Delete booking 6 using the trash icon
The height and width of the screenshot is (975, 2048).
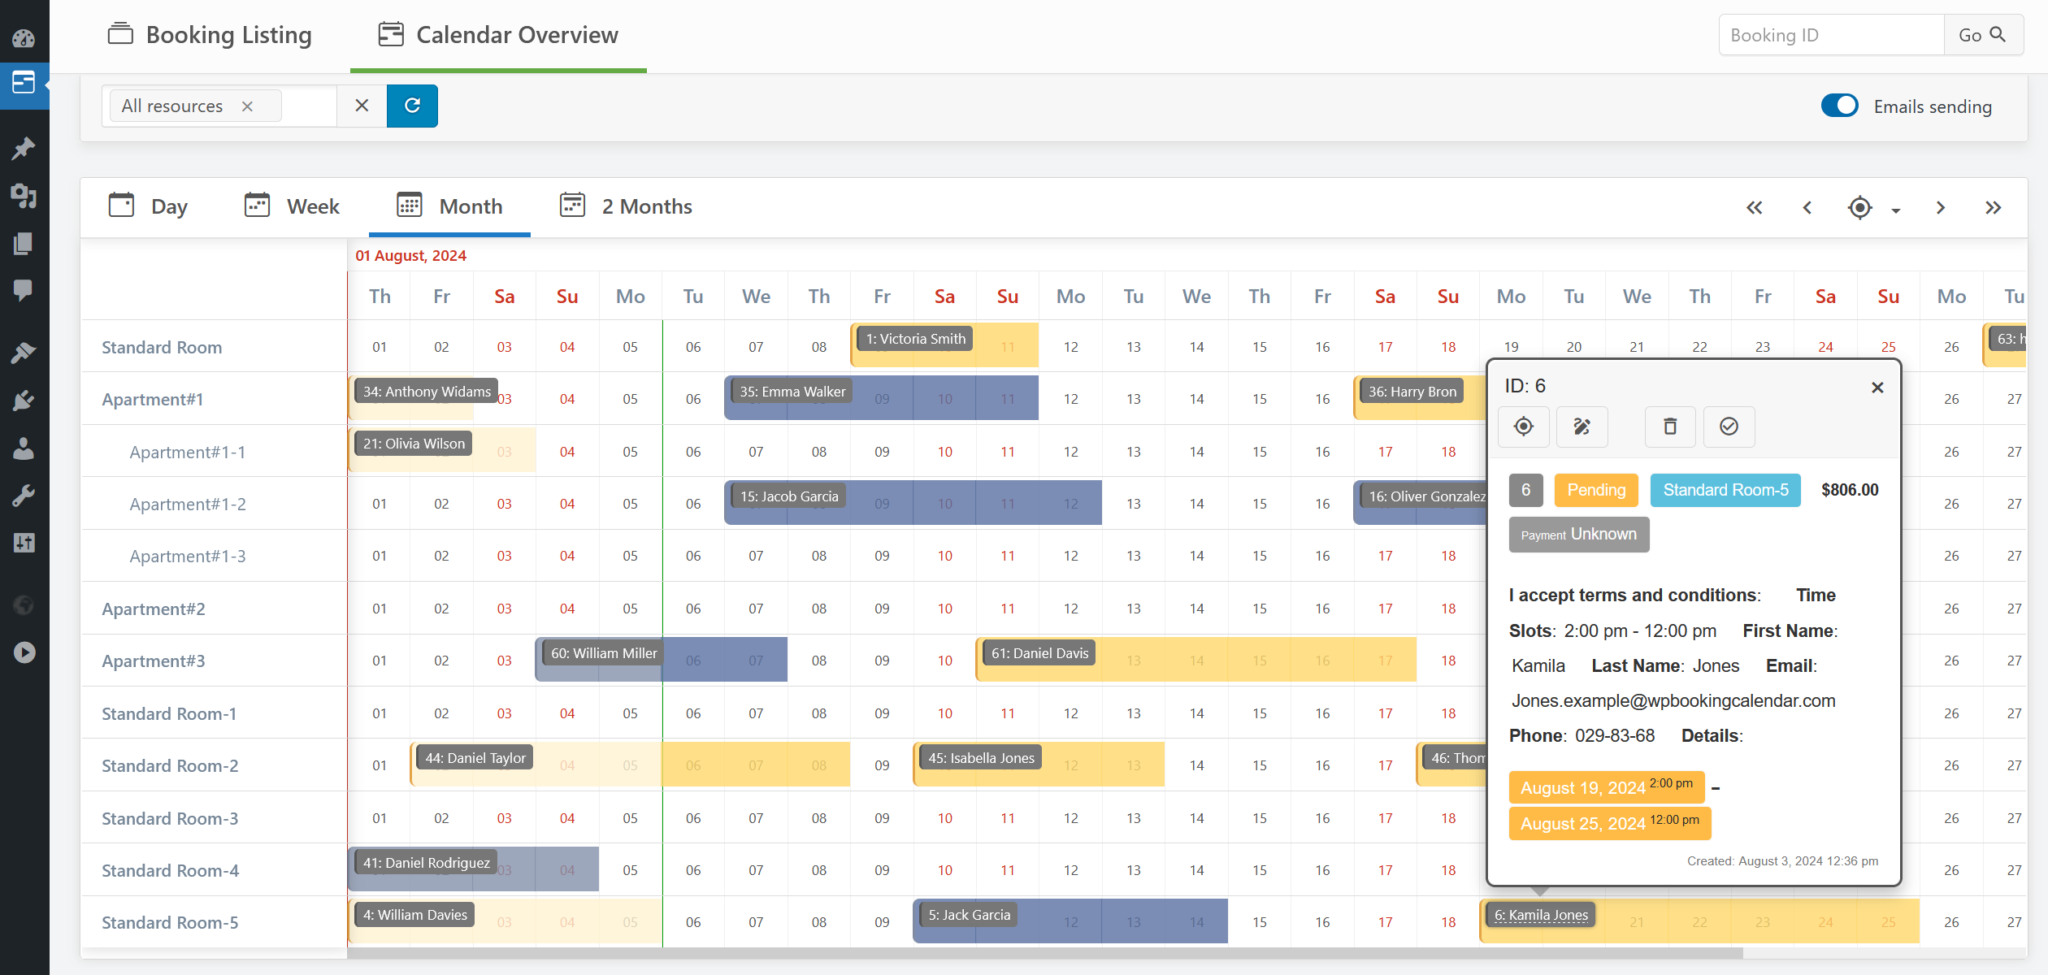[1669, 427]
